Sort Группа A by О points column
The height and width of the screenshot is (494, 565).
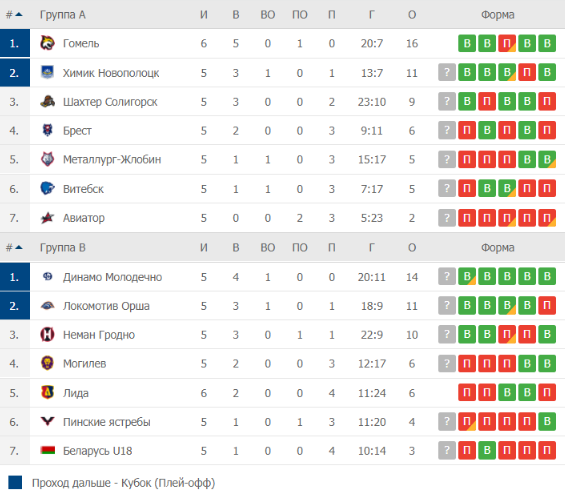click(412, 15)
